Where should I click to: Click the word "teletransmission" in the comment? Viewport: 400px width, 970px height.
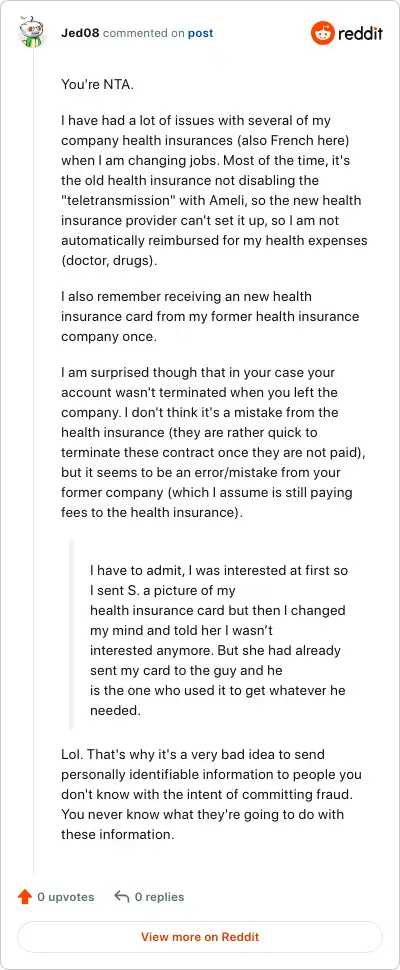point(152,200)
